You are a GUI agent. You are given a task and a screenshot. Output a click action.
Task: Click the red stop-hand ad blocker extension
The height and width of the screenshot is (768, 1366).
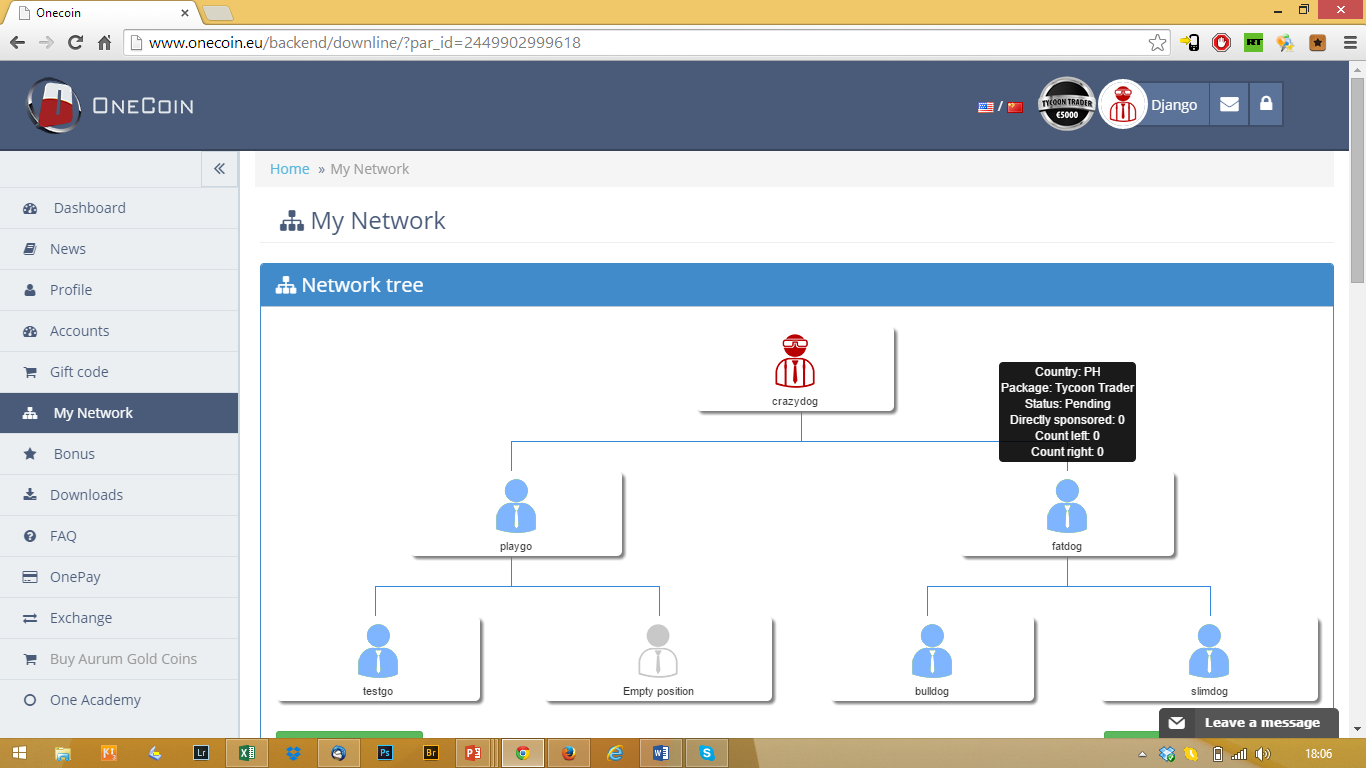tap(1221, 43)
